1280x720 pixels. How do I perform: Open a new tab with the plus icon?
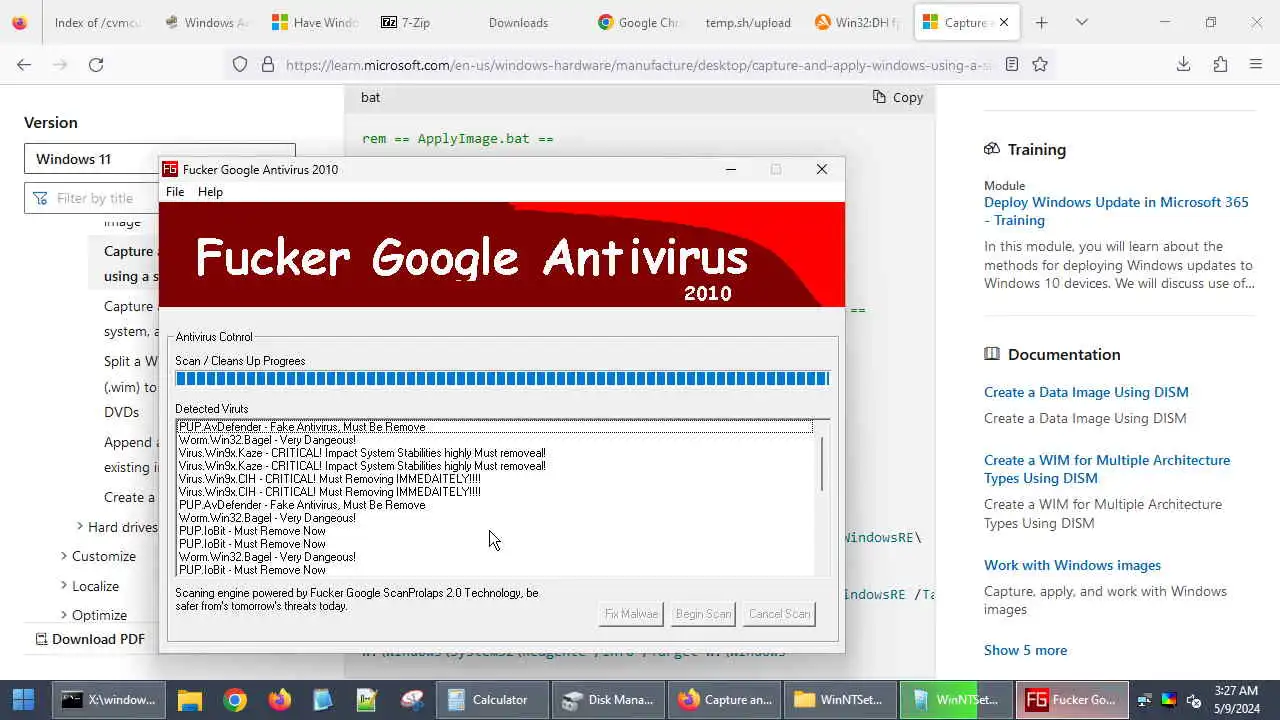pyautogui.click(x=1041, y=22)
